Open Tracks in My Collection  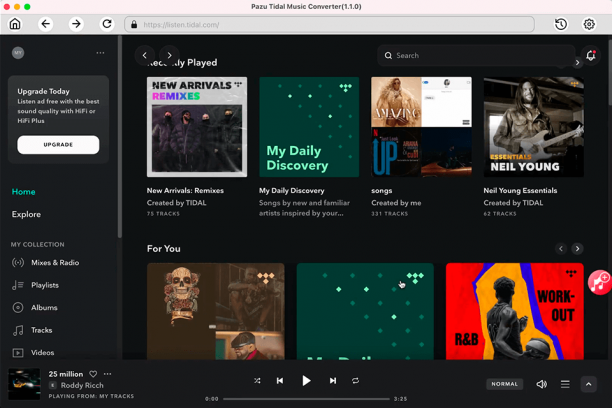pos(32,330)
